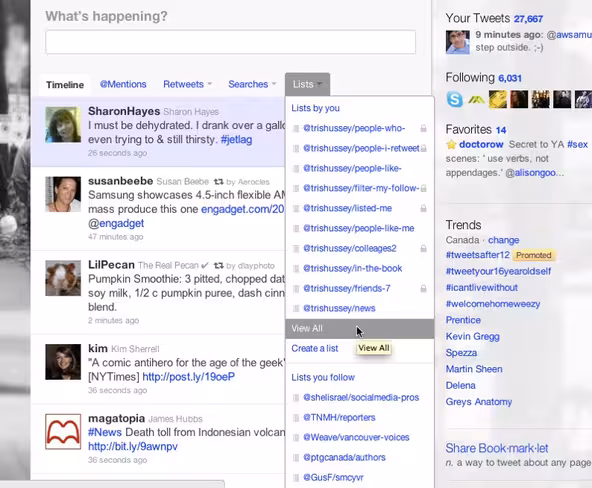The image size is (592, 488).
Task: Click the Skype avatar in Following
Action: pos(455,99)
